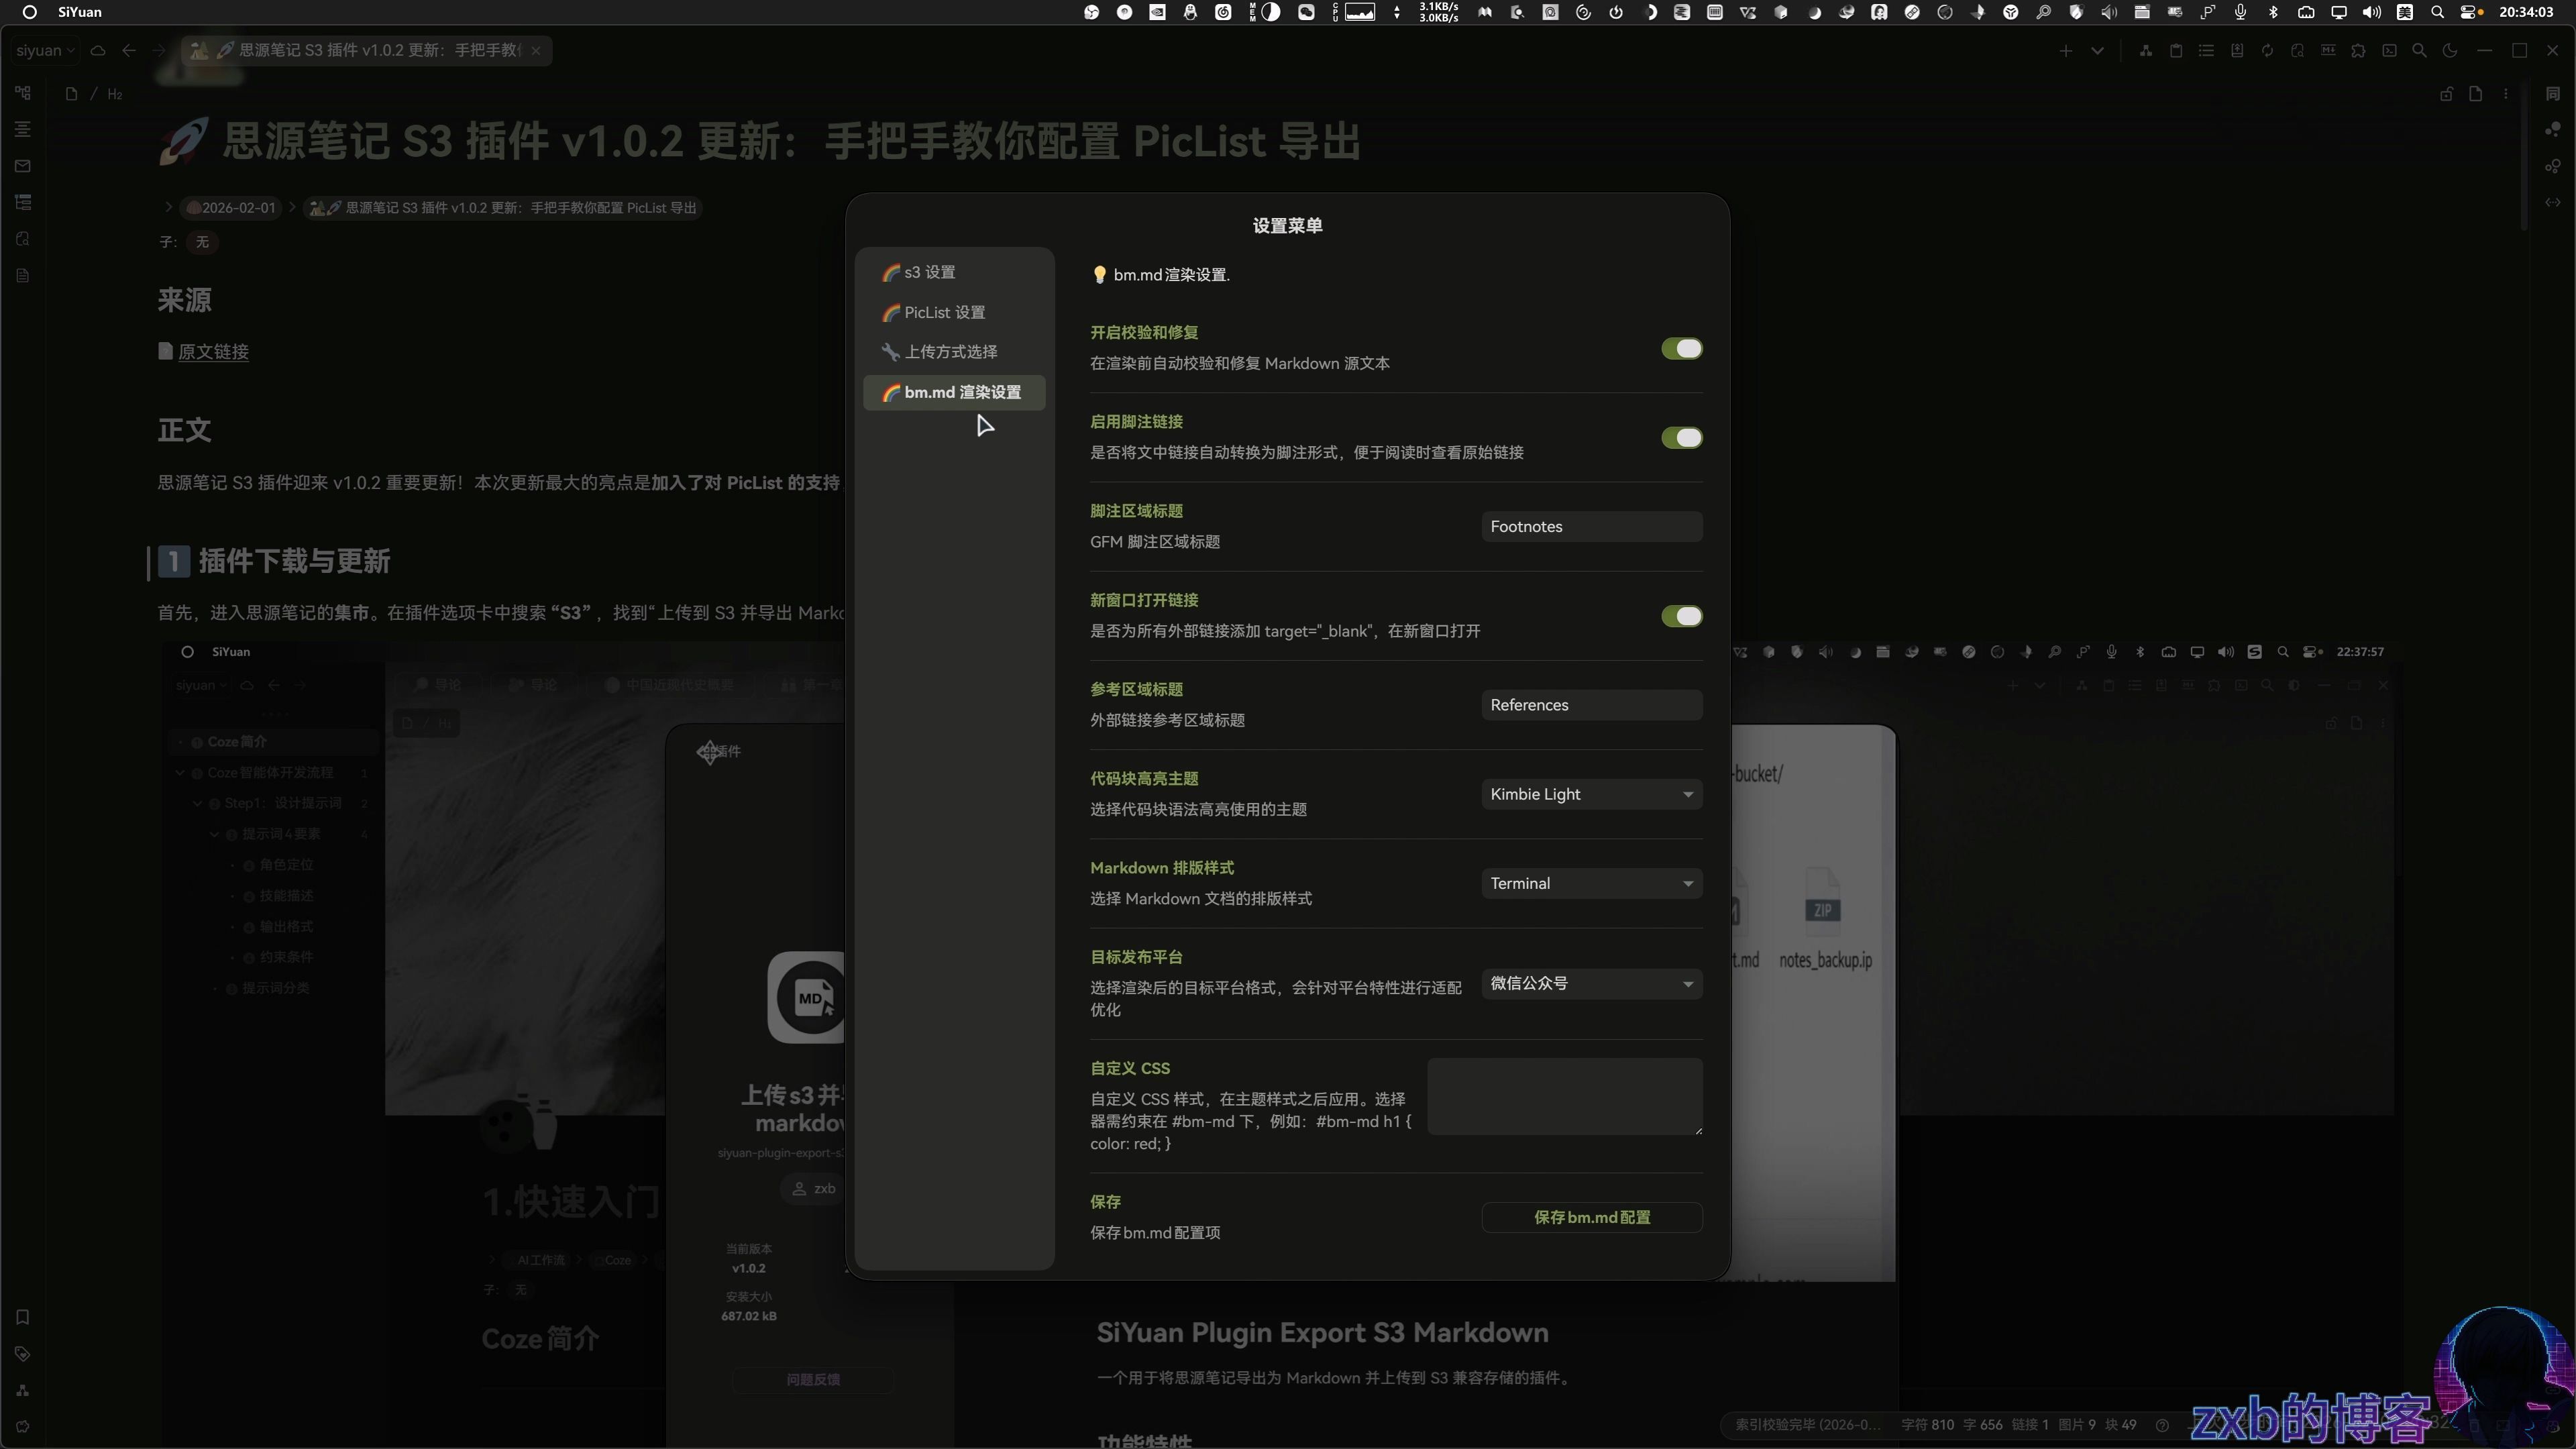Open the 代码块高亮主题 Kimbie Light dropdown
Image resolution: width=2576 pixels, height=1449 pixels.
pos(1591,794)
